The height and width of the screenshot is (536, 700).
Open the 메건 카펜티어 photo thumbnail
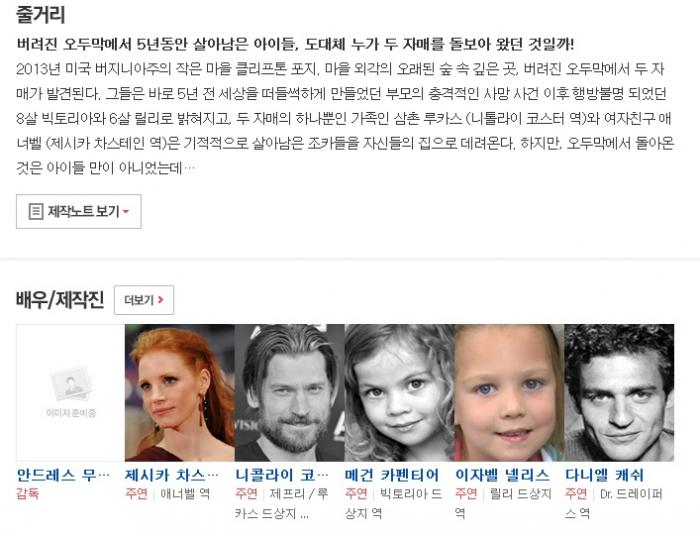point(399,393)
